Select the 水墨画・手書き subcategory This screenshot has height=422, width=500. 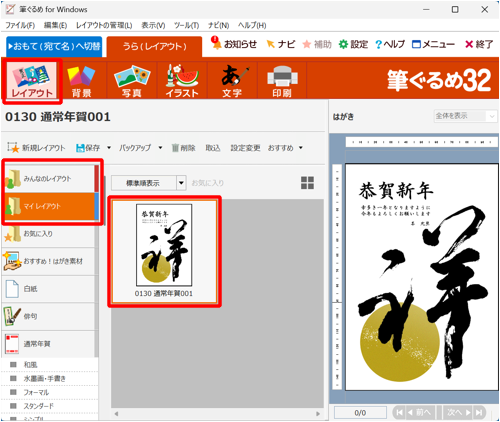point(50,379)
